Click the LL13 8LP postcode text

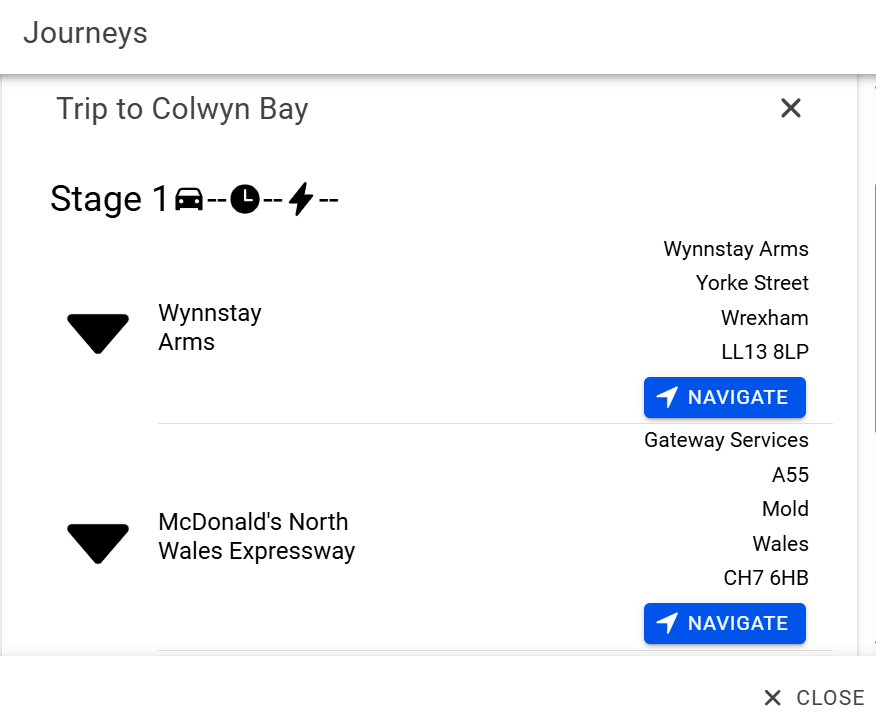click(765, 352)
